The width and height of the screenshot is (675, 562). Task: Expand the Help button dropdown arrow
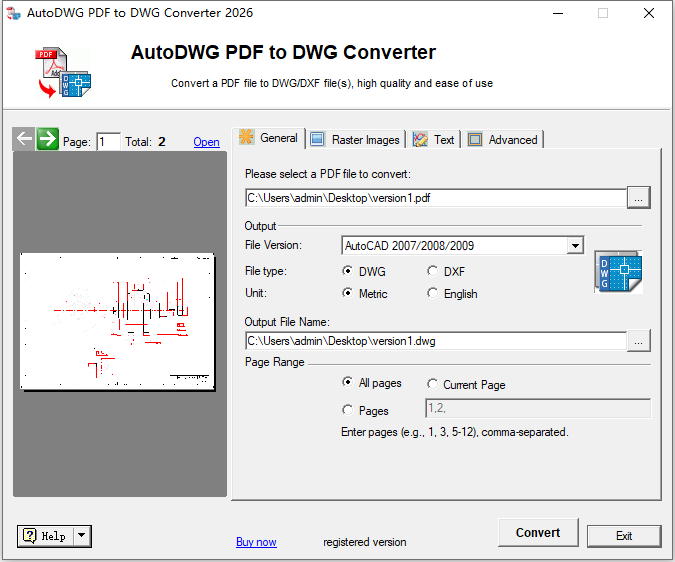82,536
